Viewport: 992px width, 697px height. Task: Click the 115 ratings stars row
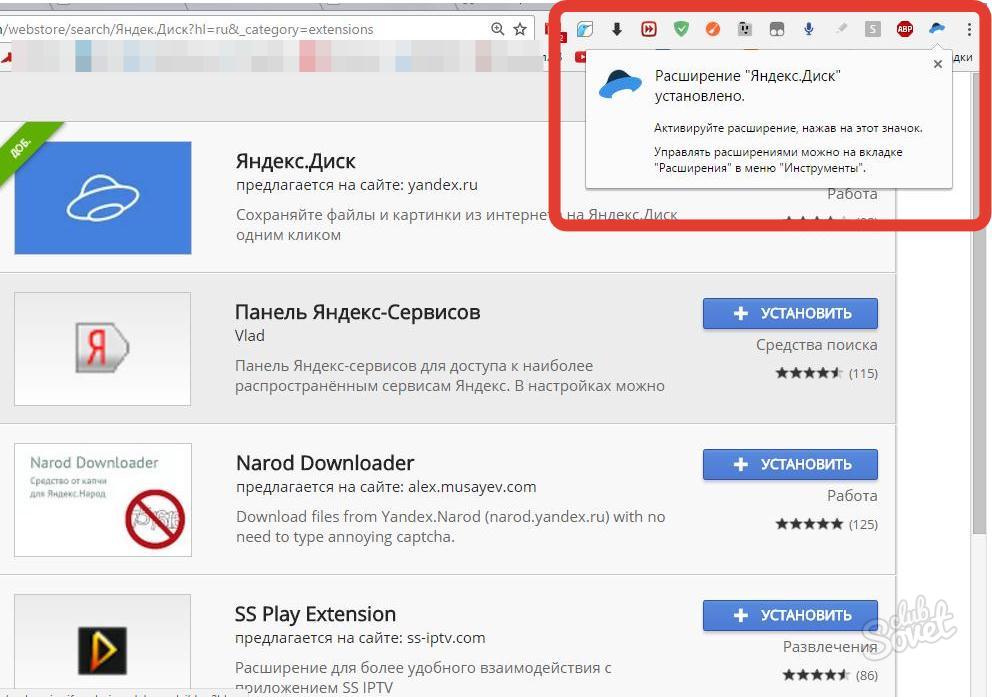point(826,373)
